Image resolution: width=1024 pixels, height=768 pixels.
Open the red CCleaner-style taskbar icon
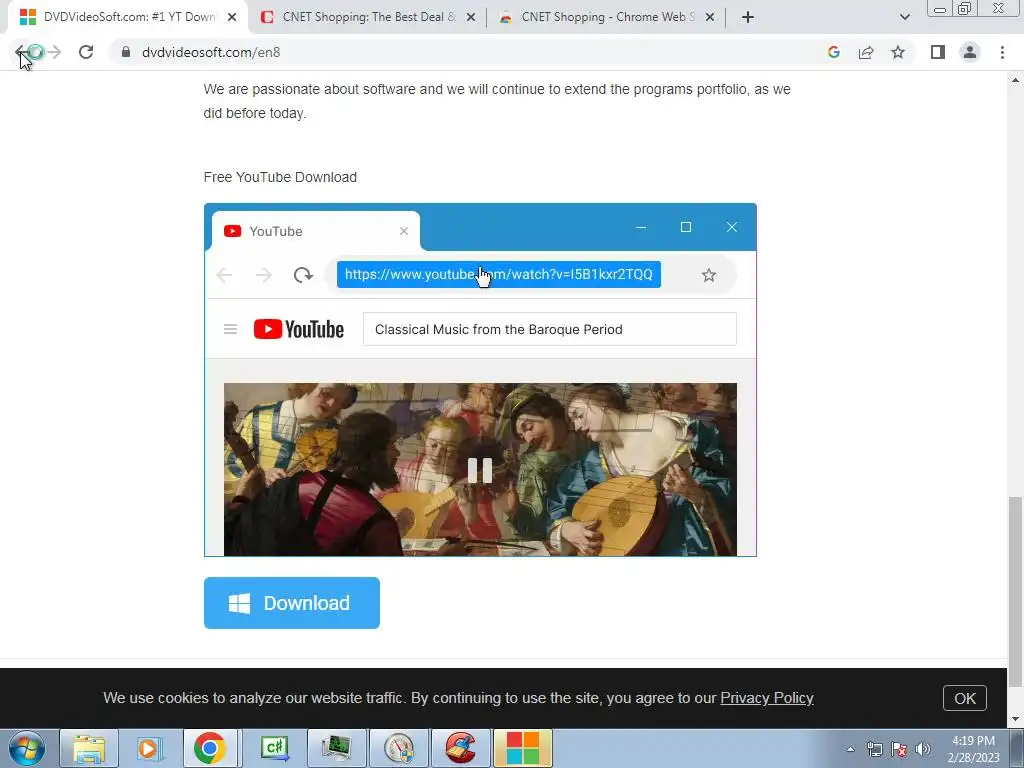461,748
